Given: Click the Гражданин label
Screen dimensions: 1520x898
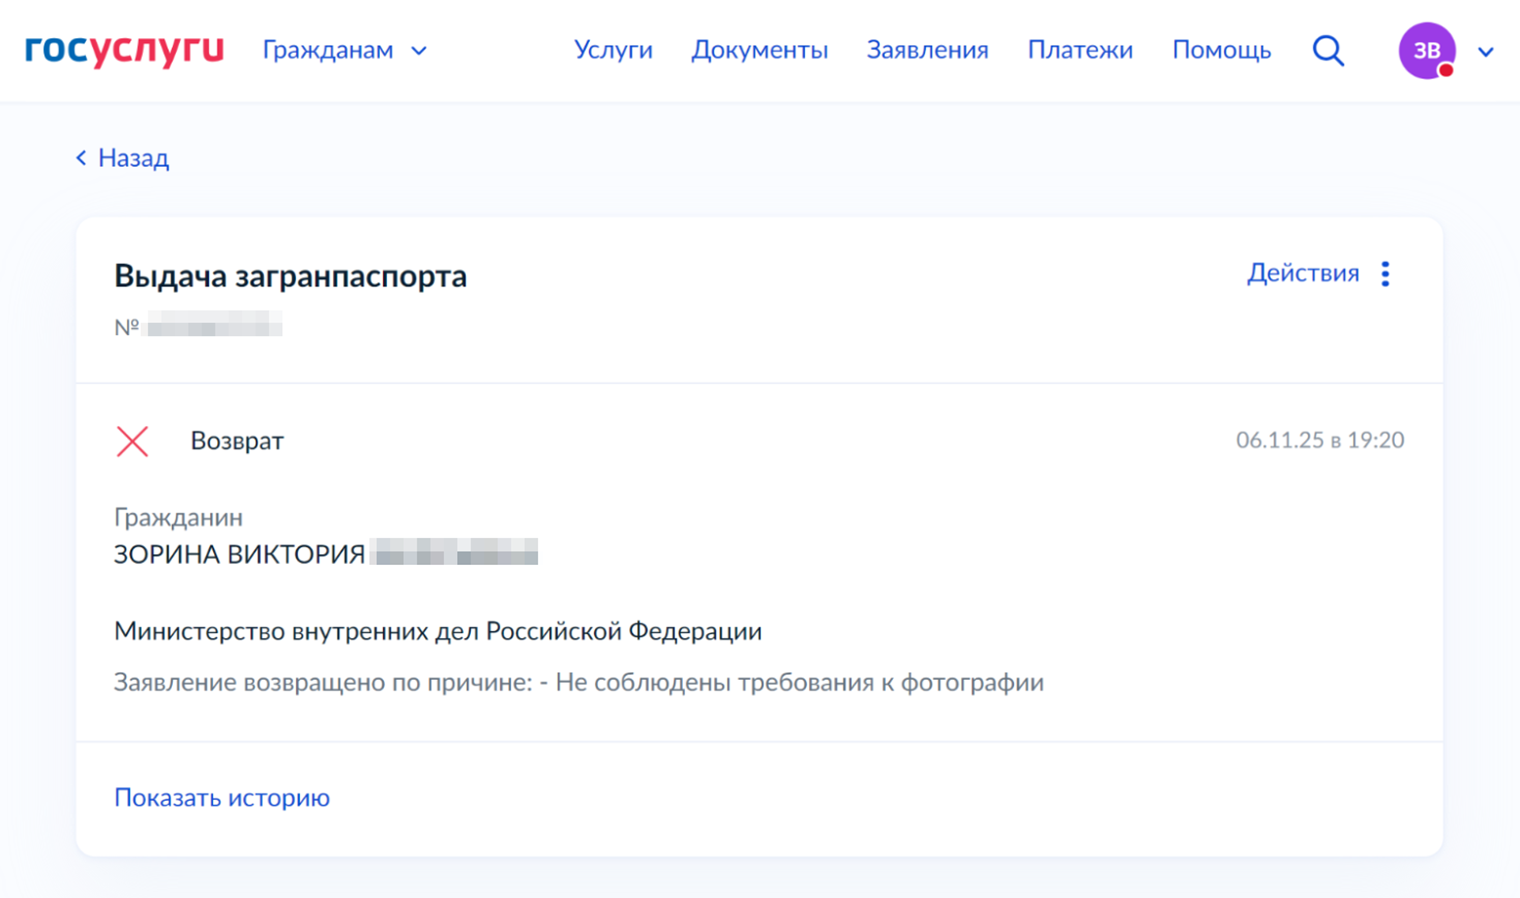Looking at the screenshot, I should coord(178,518).
